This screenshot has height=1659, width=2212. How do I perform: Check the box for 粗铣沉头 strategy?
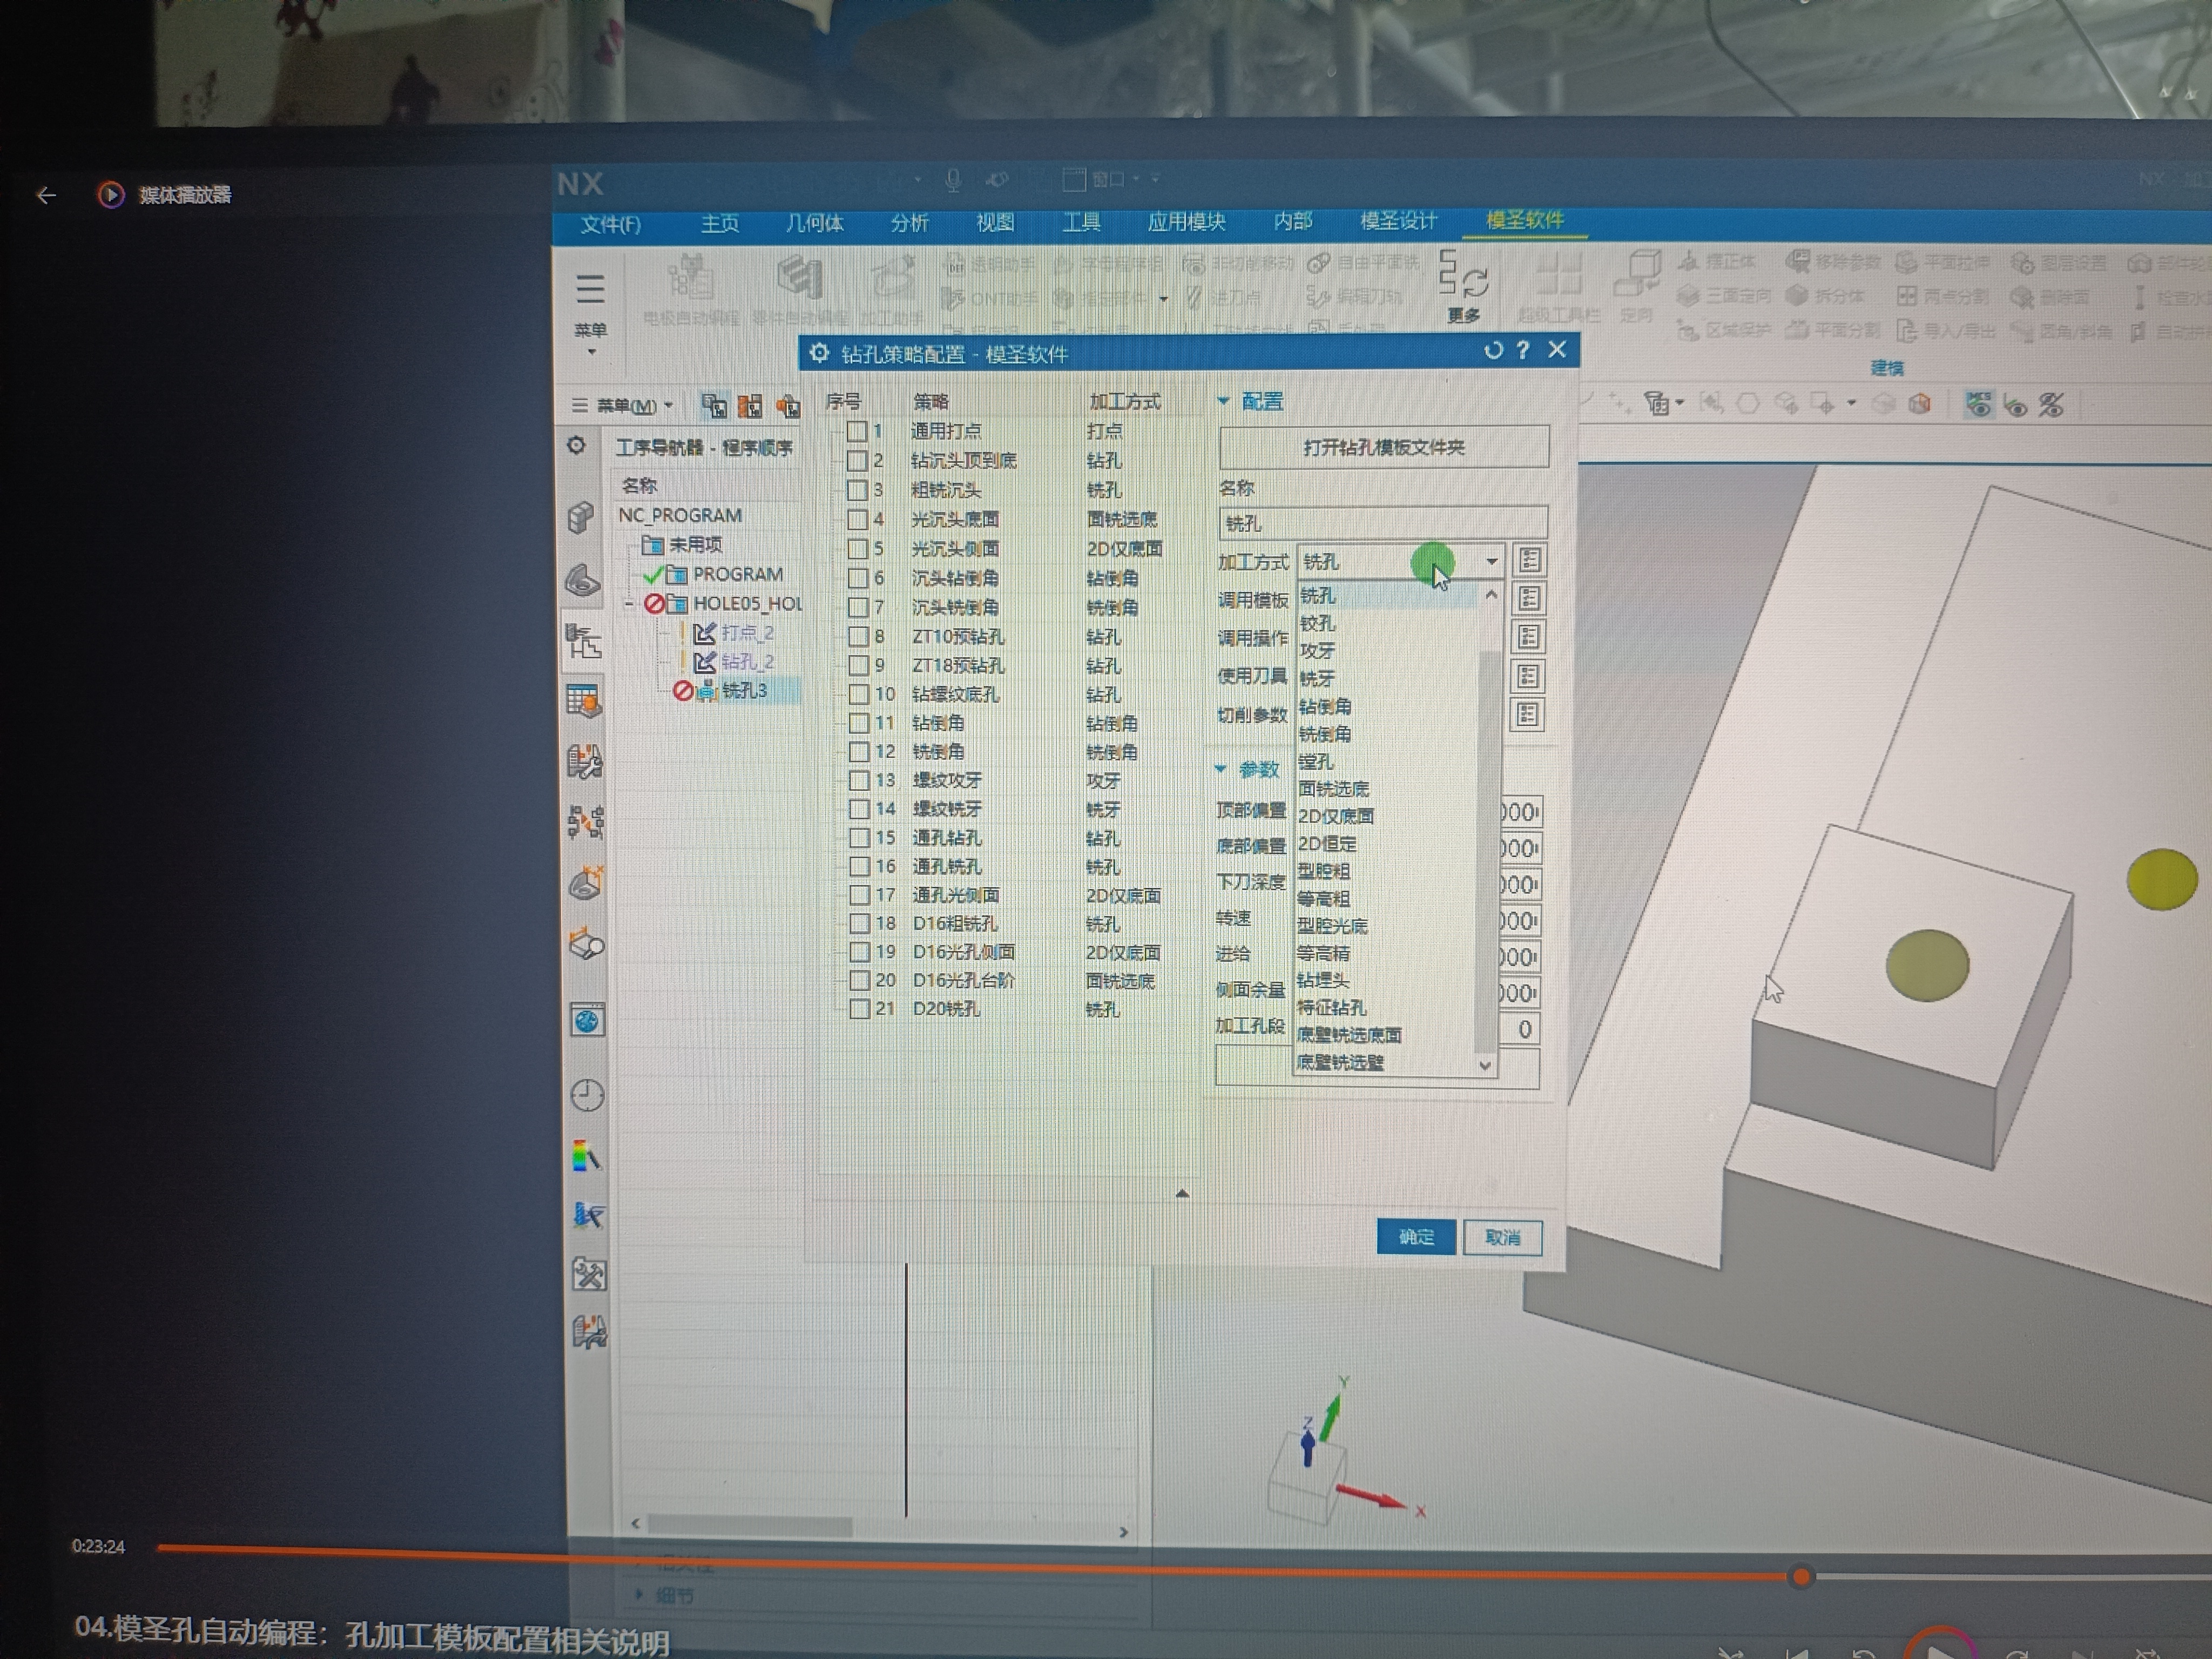(x=857, y=490)
